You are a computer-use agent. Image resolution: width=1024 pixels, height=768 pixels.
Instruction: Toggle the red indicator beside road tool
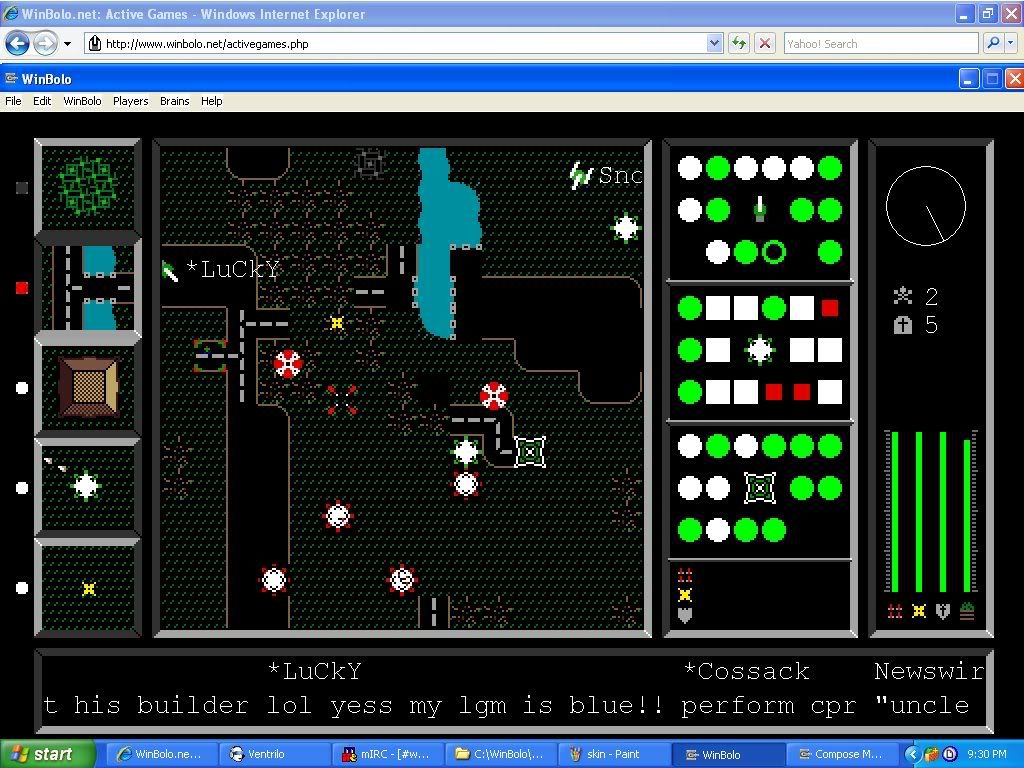(x=22, y=288)
